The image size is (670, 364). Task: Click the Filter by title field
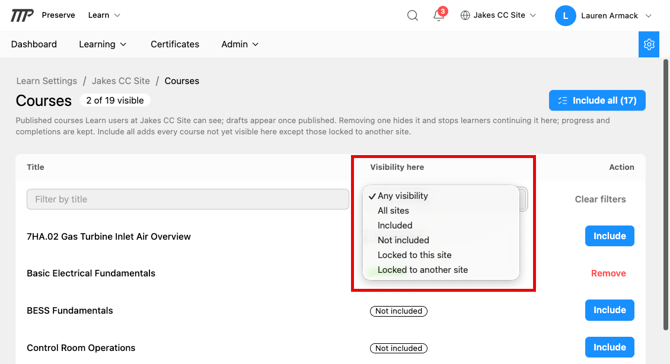[188, 199]
